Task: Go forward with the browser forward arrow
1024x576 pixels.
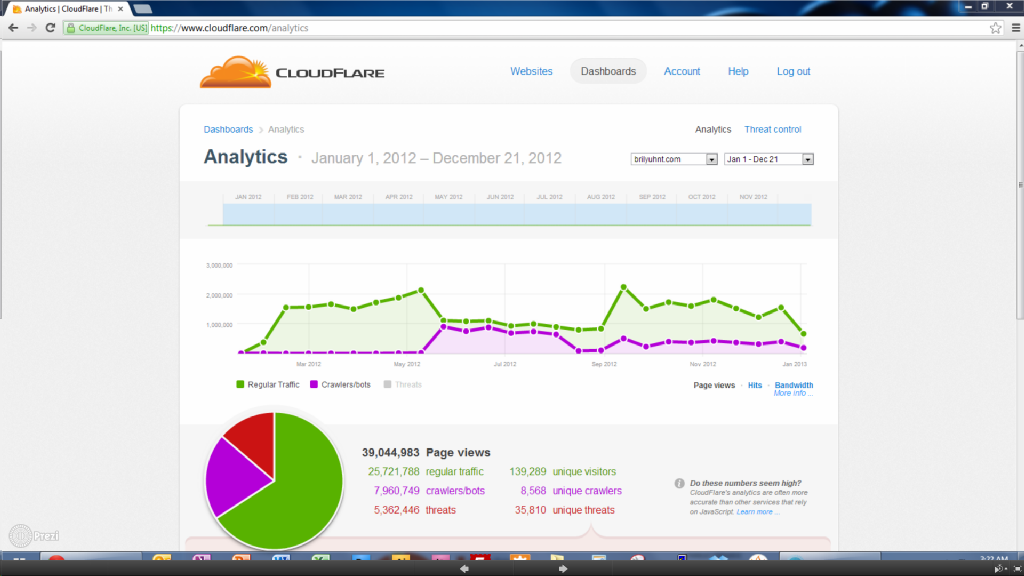Action: click(31, 28)
